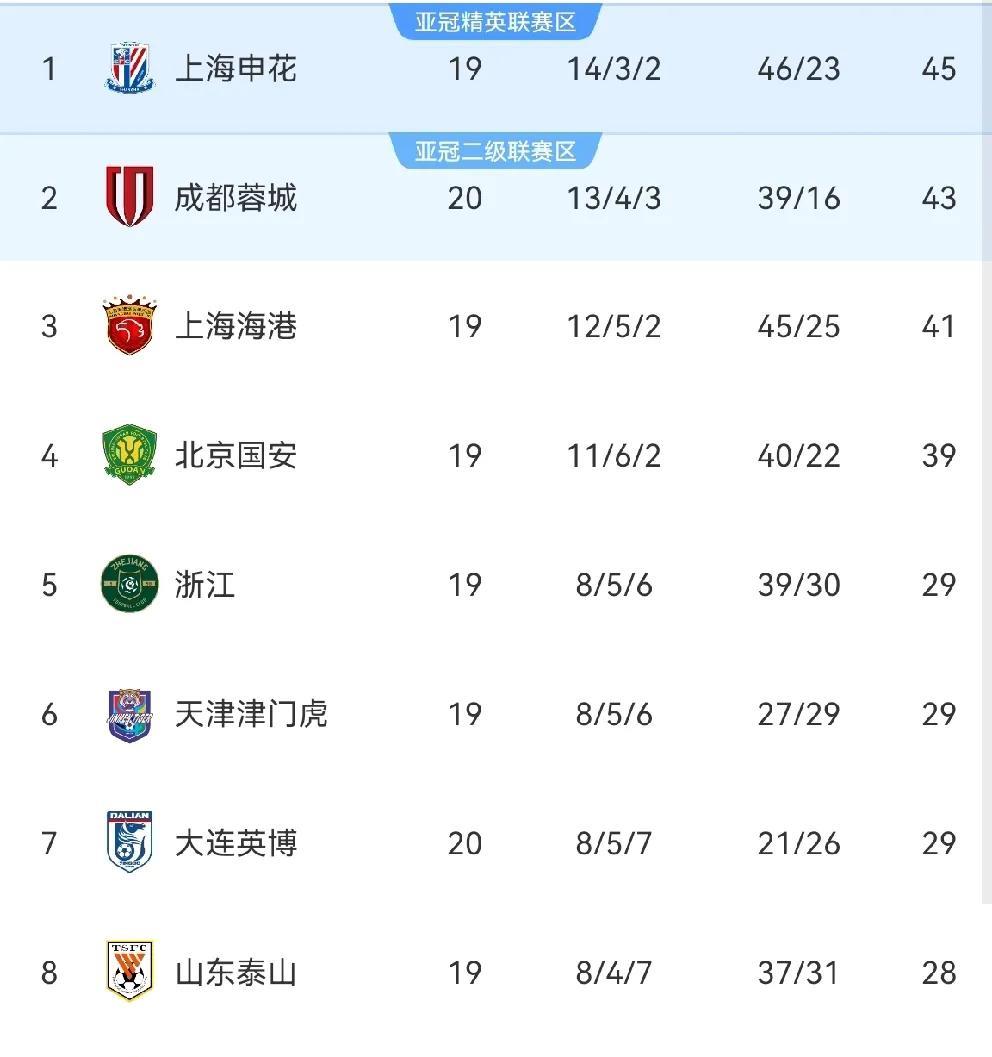Click the 山东泰山 team name
The height and width of the screenshot is (1057, 992).
point(236,972)
